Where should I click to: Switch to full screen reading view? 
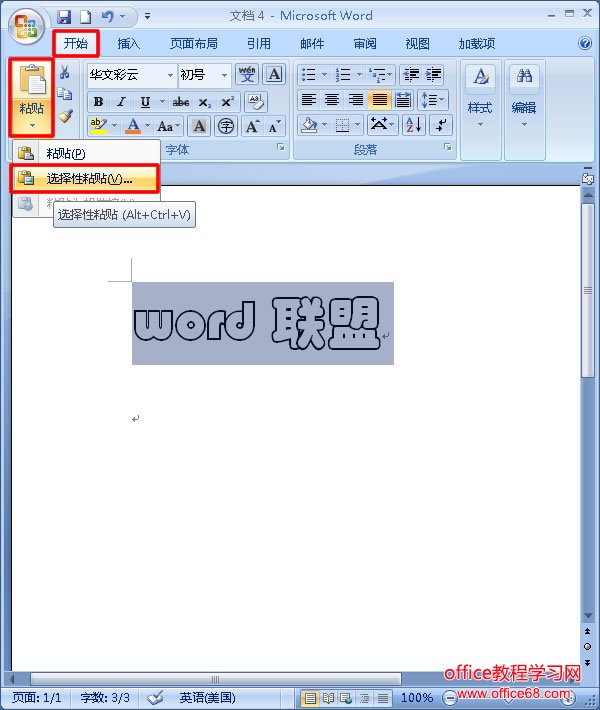[328, 698]
